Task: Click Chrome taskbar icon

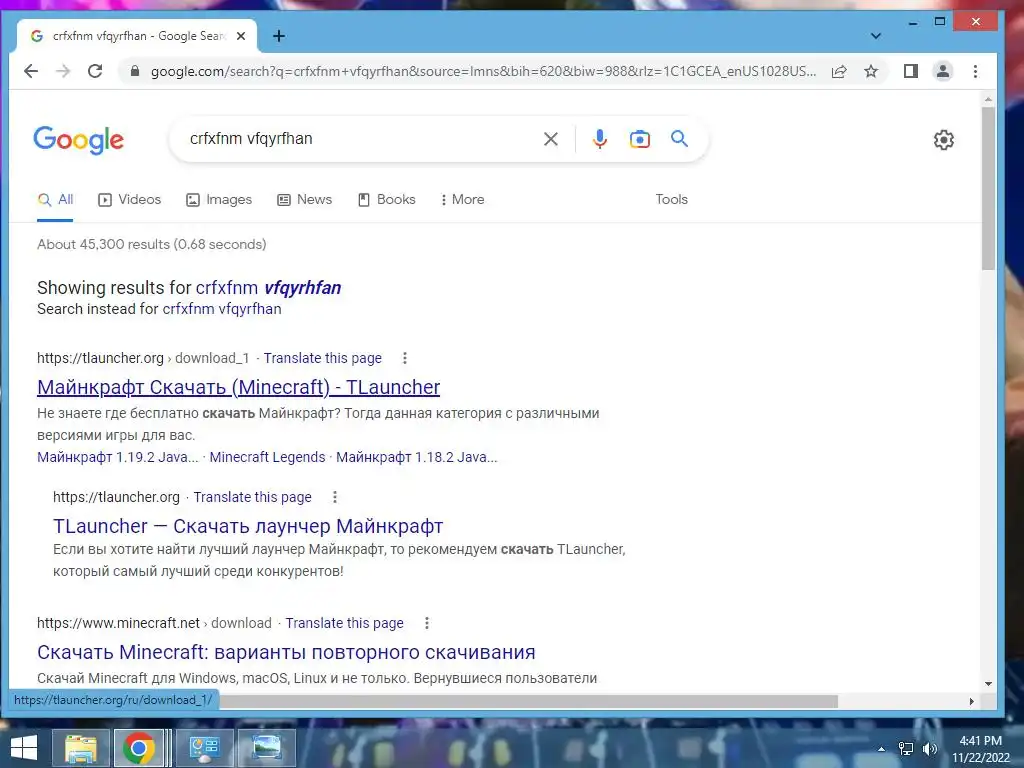Action: click(138, 748)
